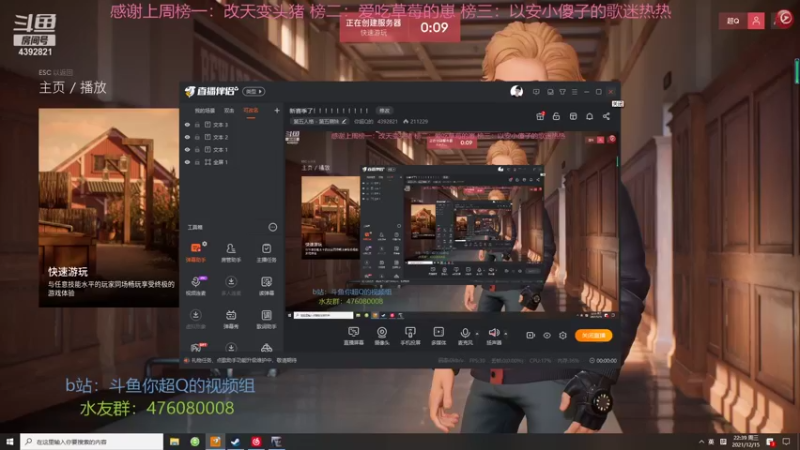Open the feedback message icon in title bar

click(x=536, y=92)
